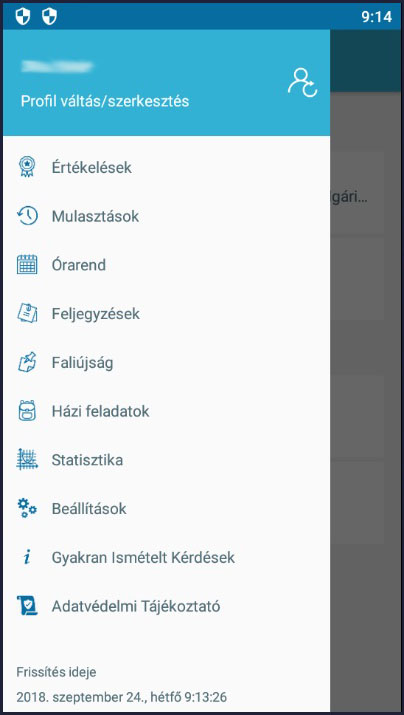Click the Mulasztások clock history icon

tap(27, 216)
